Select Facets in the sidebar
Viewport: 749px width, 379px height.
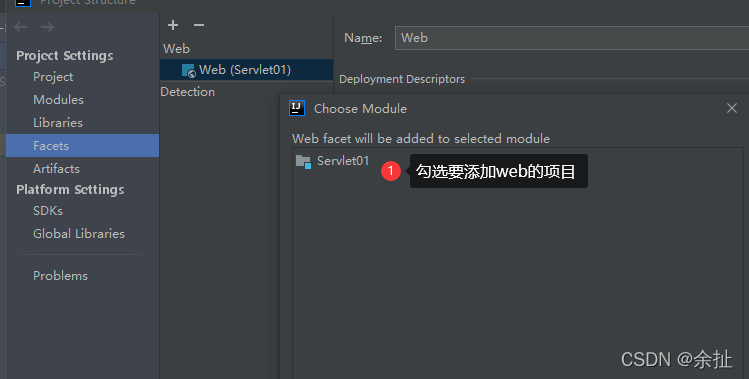[83, 145]
